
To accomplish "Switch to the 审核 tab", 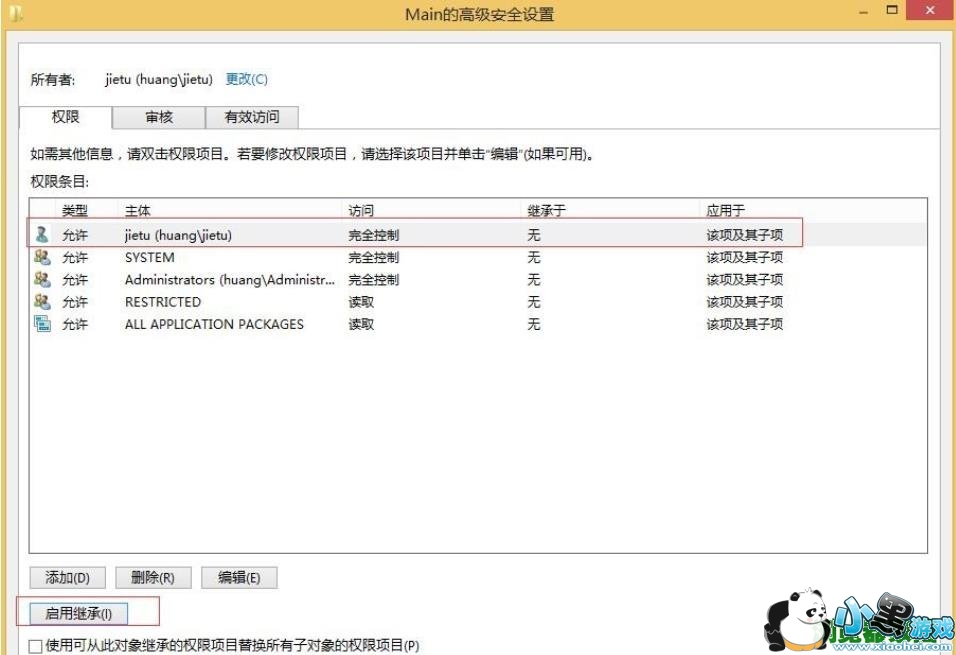I will tap(159, 117).
